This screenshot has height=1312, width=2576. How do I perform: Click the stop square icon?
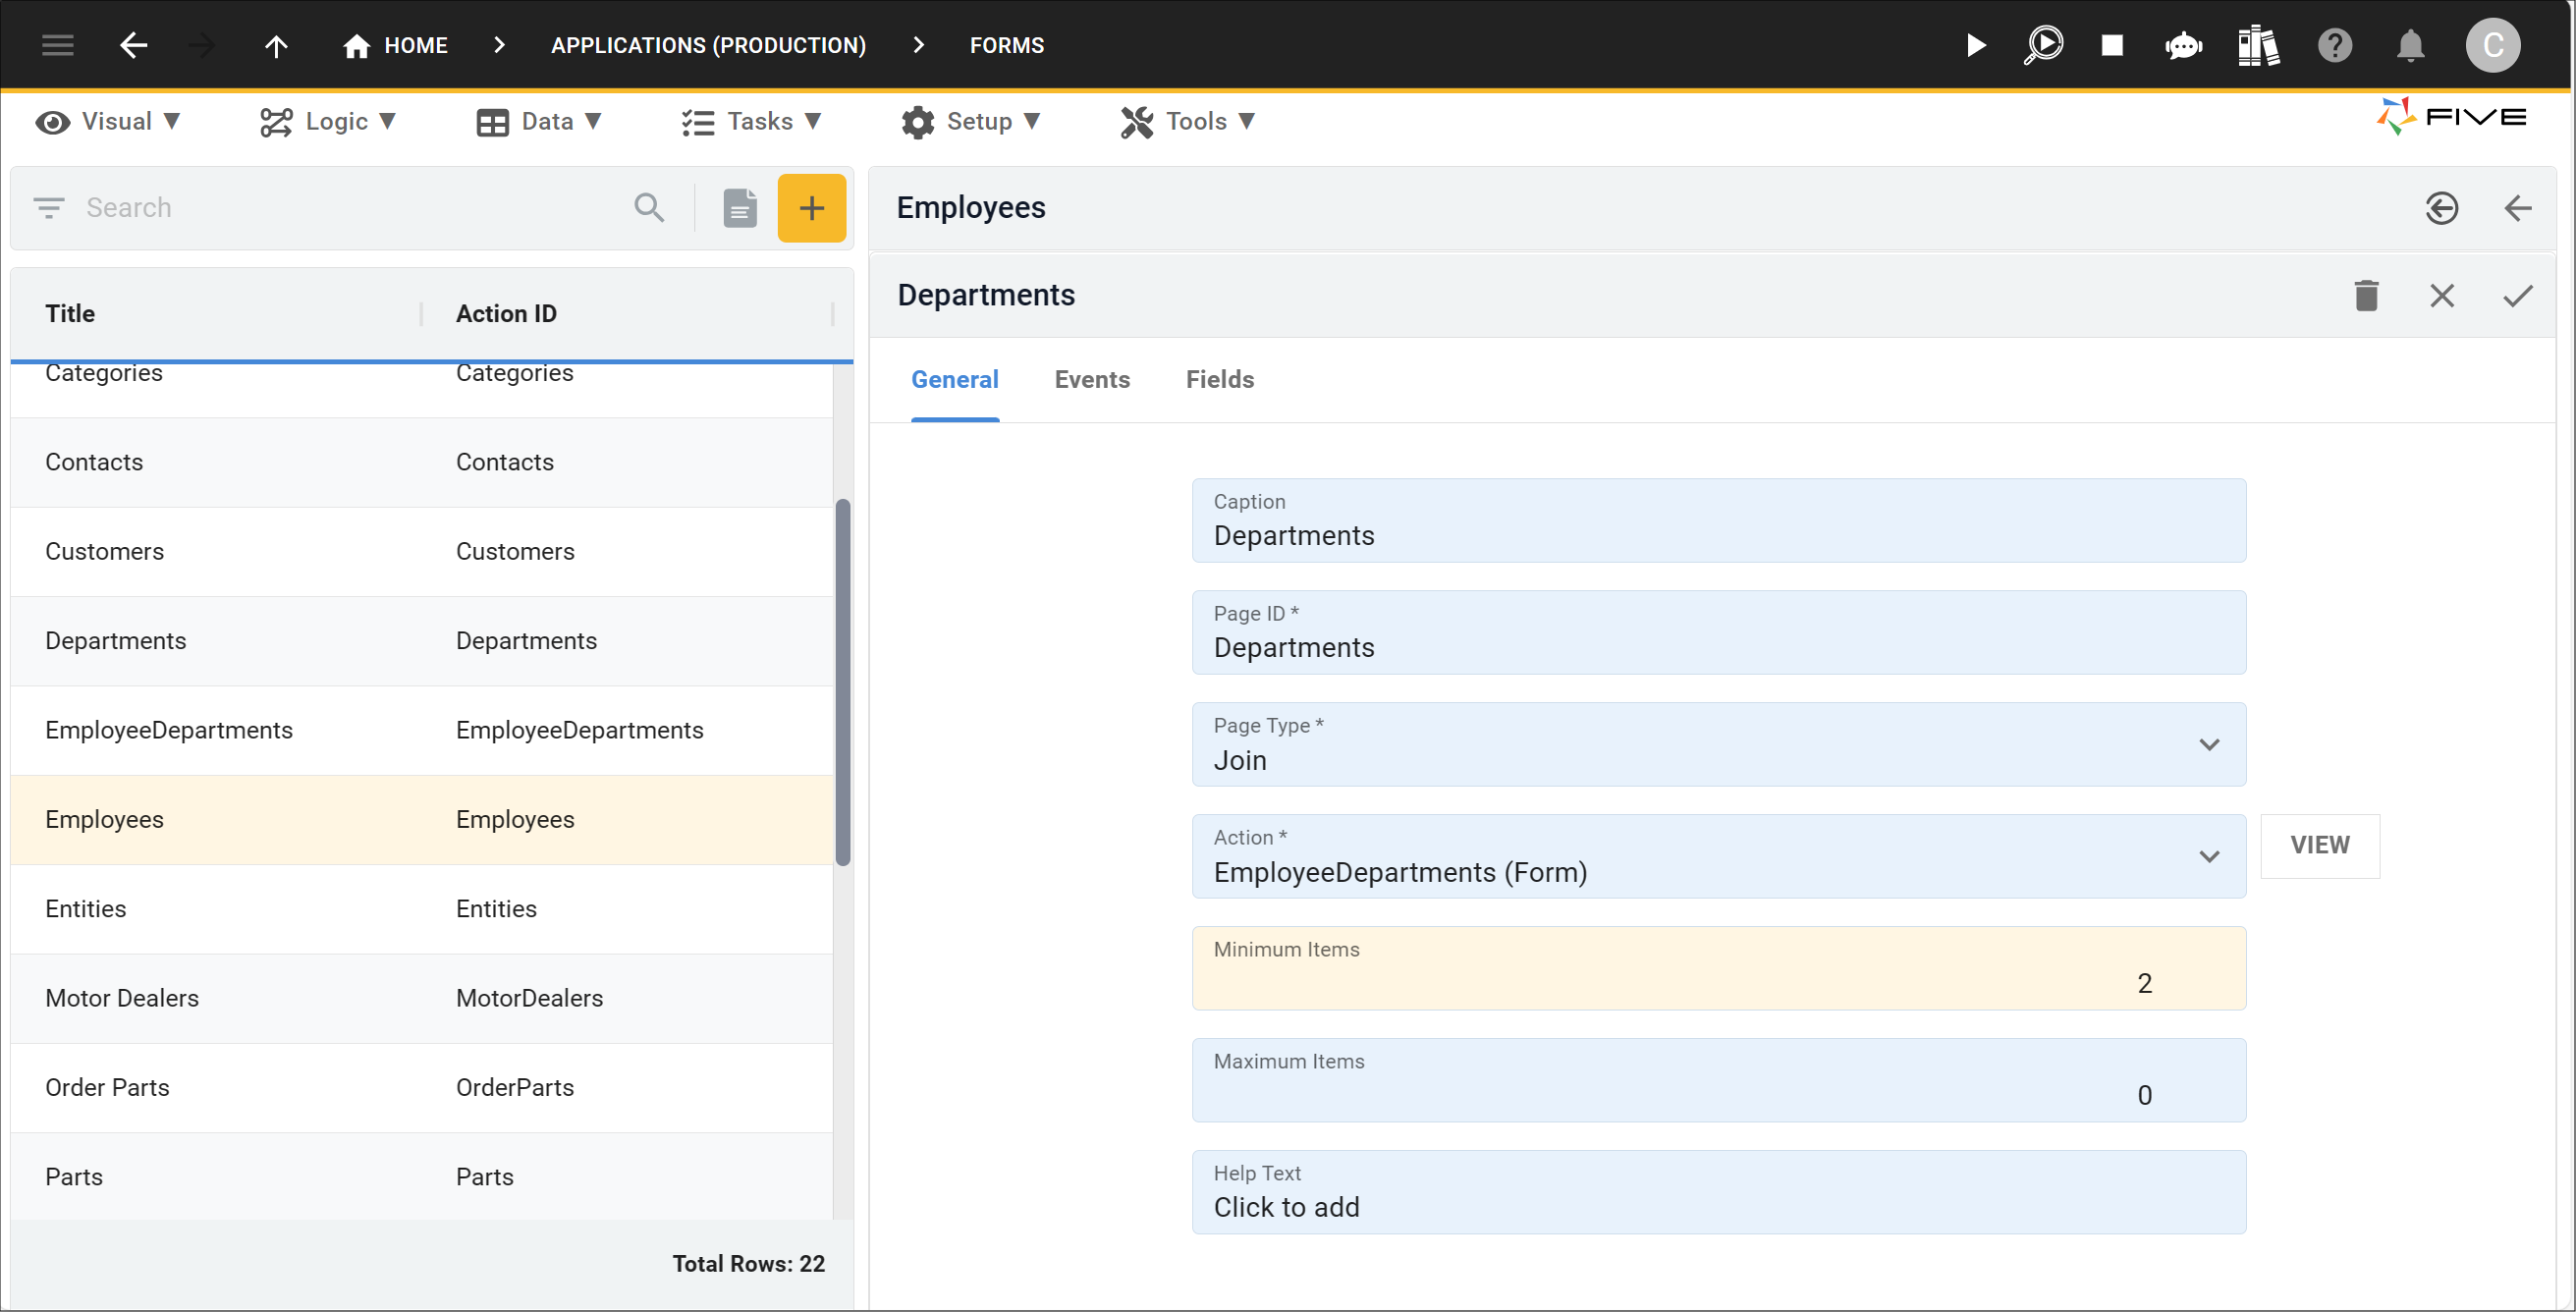(x=2112, y=45)
